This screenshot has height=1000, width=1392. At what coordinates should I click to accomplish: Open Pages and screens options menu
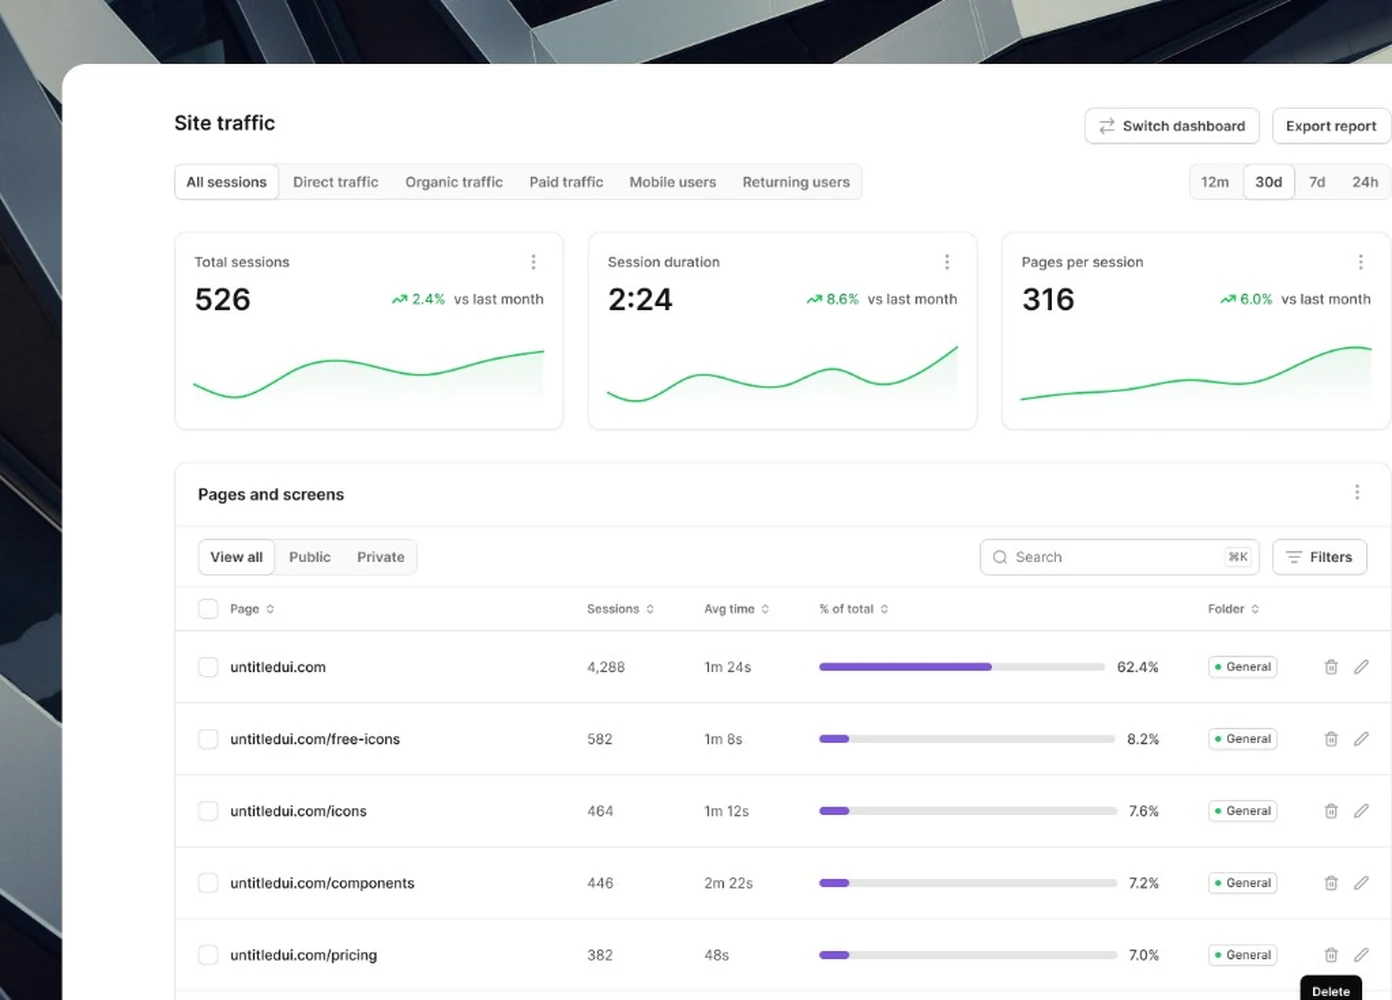[1357, 492]
